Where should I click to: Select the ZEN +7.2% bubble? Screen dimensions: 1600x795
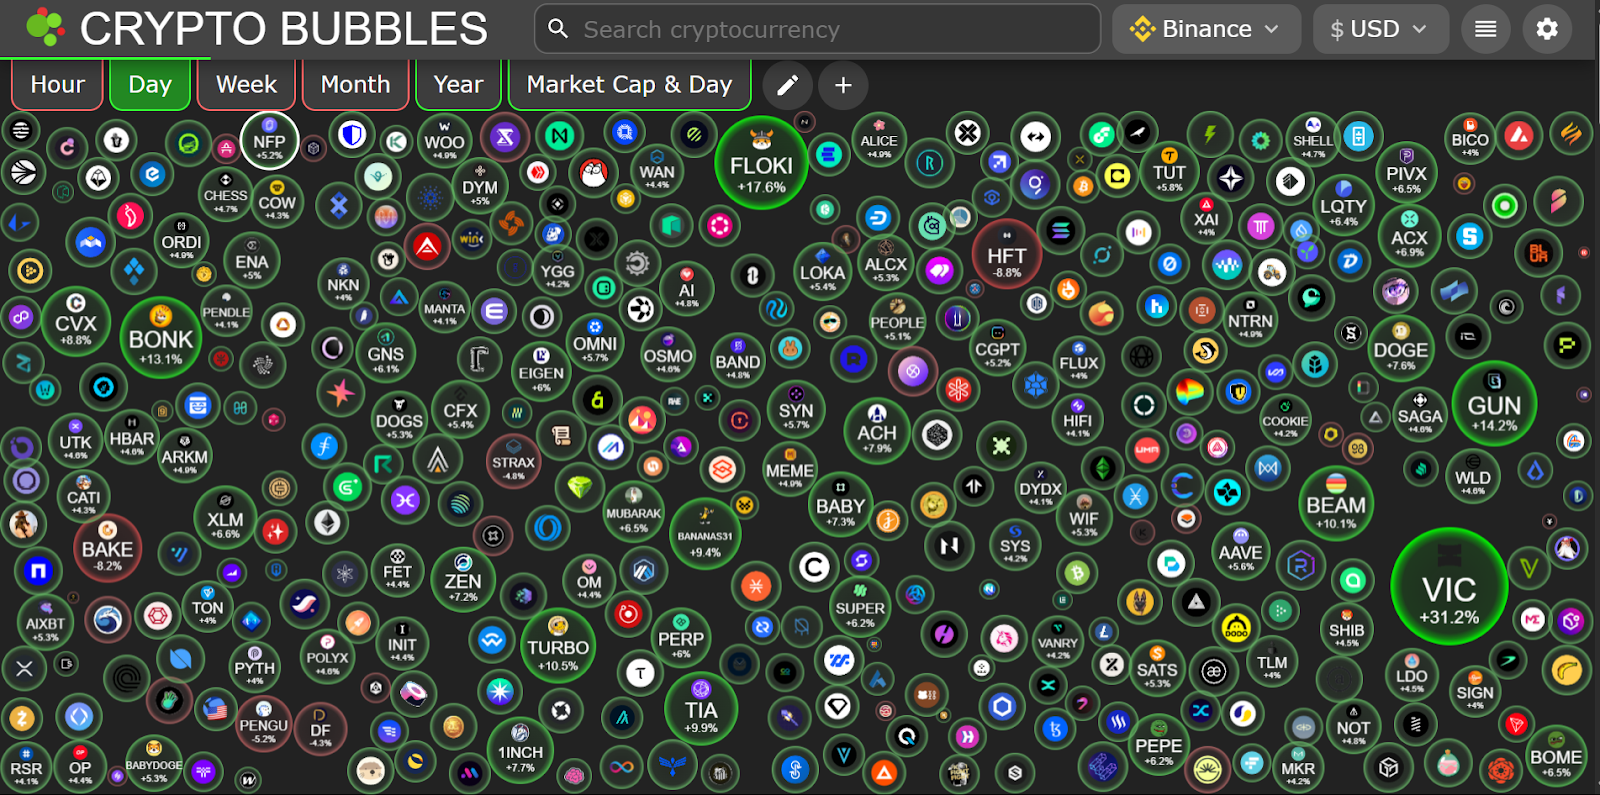tap(463, 579)
